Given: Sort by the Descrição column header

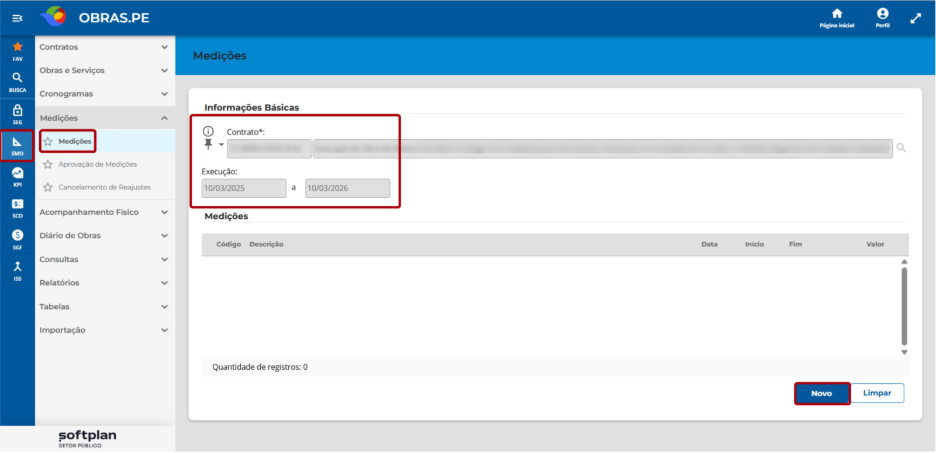Looking at the screenshot, I should [x=266, y=244].
